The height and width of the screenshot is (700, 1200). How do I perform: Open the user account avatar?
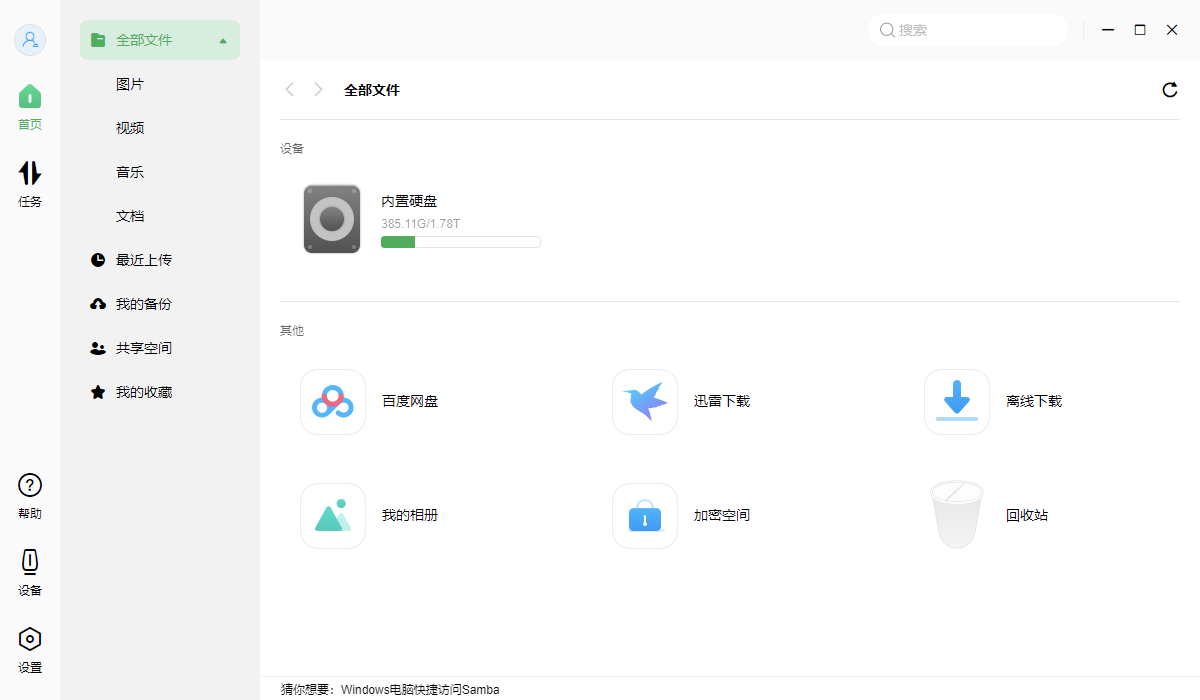pyautogui.click(x=29, y=40)
